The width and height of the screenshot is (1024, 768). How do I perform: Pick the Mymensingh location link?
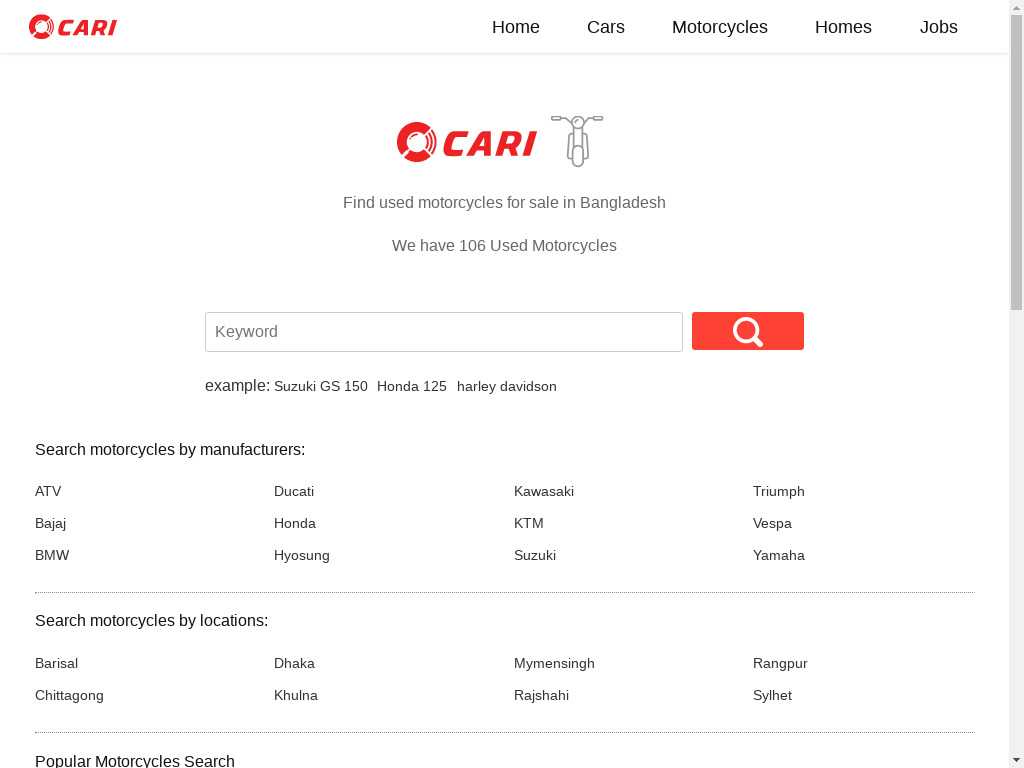coord(554,663)
